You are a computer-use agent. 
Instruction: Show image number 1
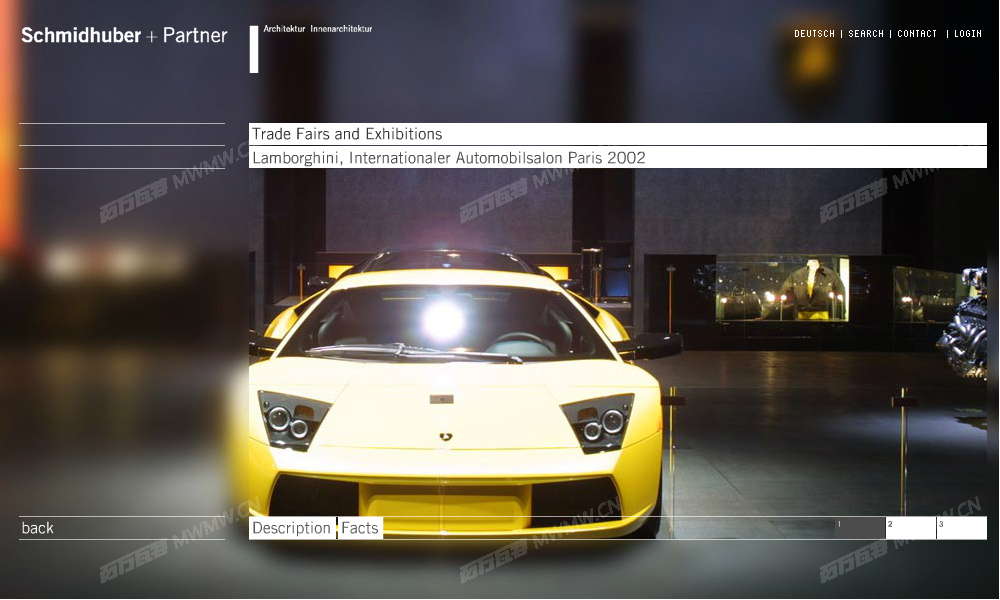860,528
